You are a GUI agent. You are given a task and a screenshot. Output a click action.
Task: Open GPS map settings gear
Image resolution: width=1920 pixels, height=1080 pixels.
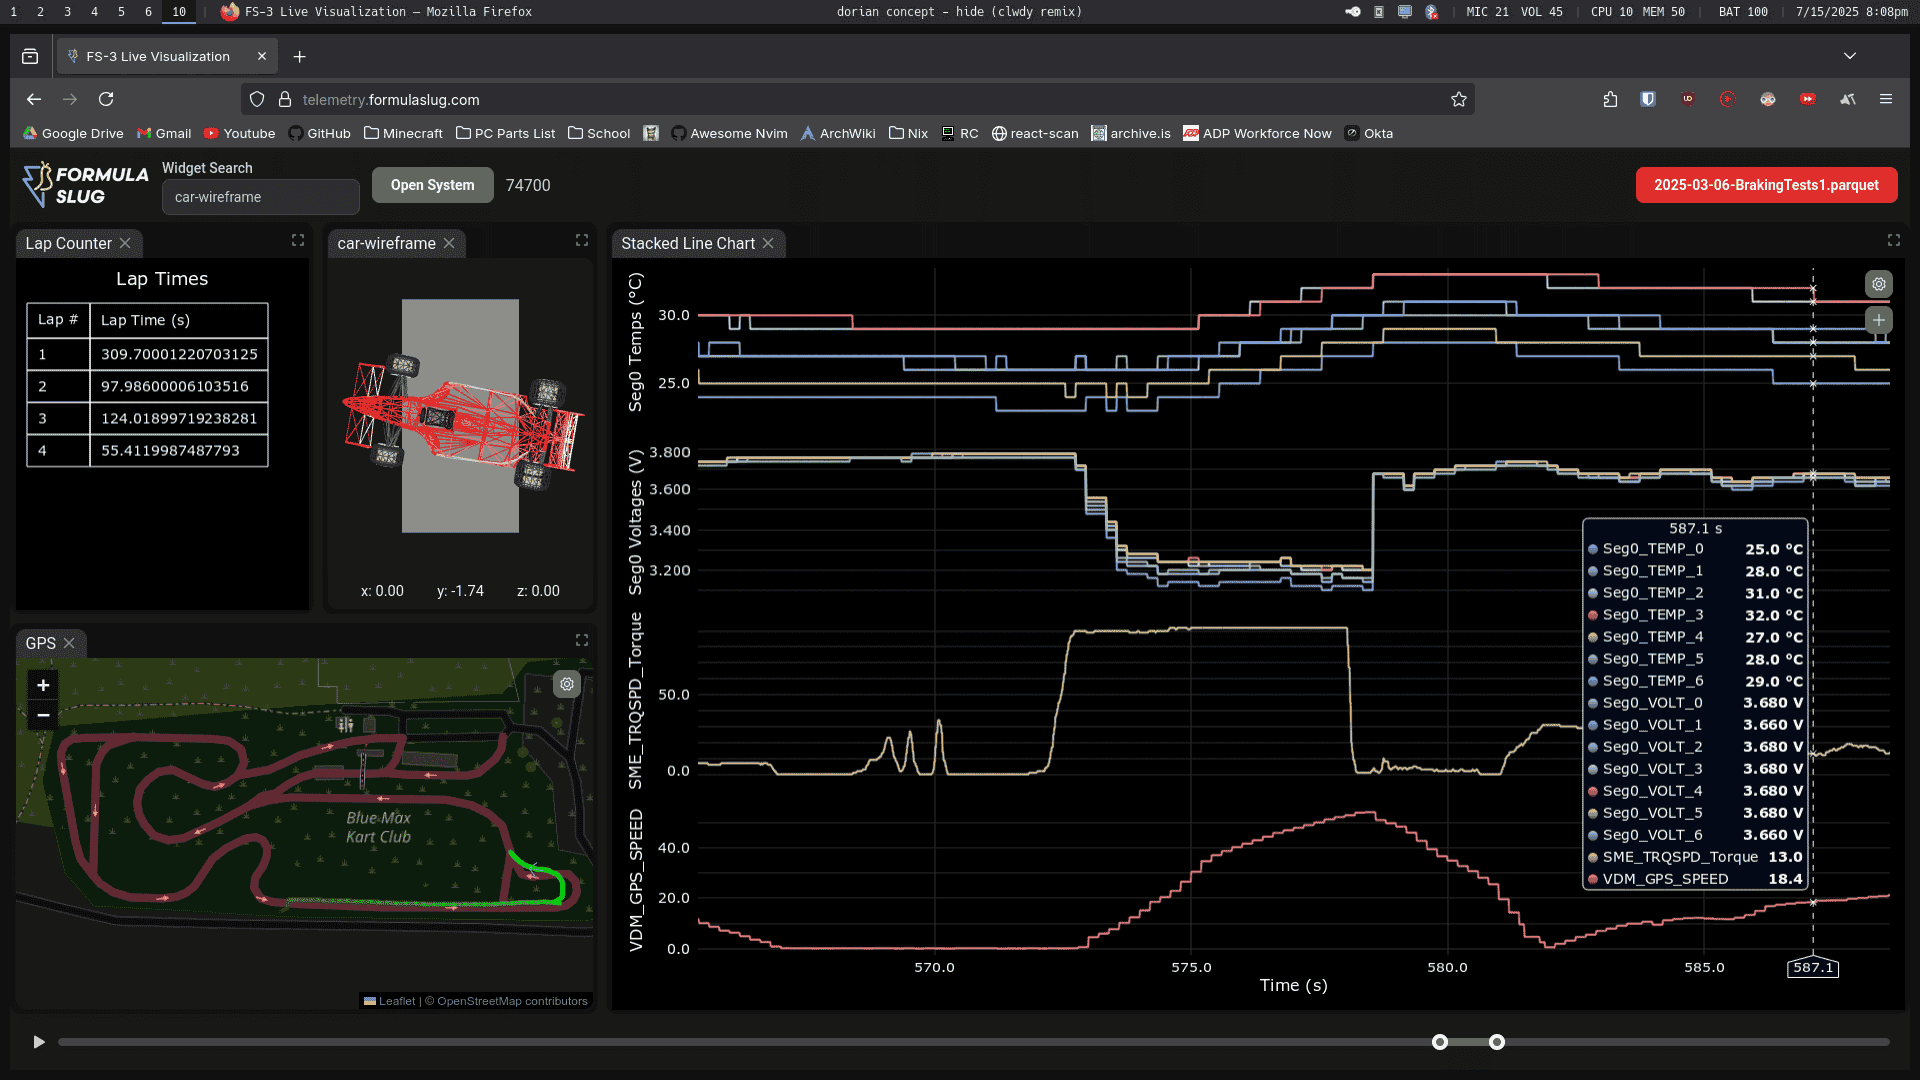[567, 684]
